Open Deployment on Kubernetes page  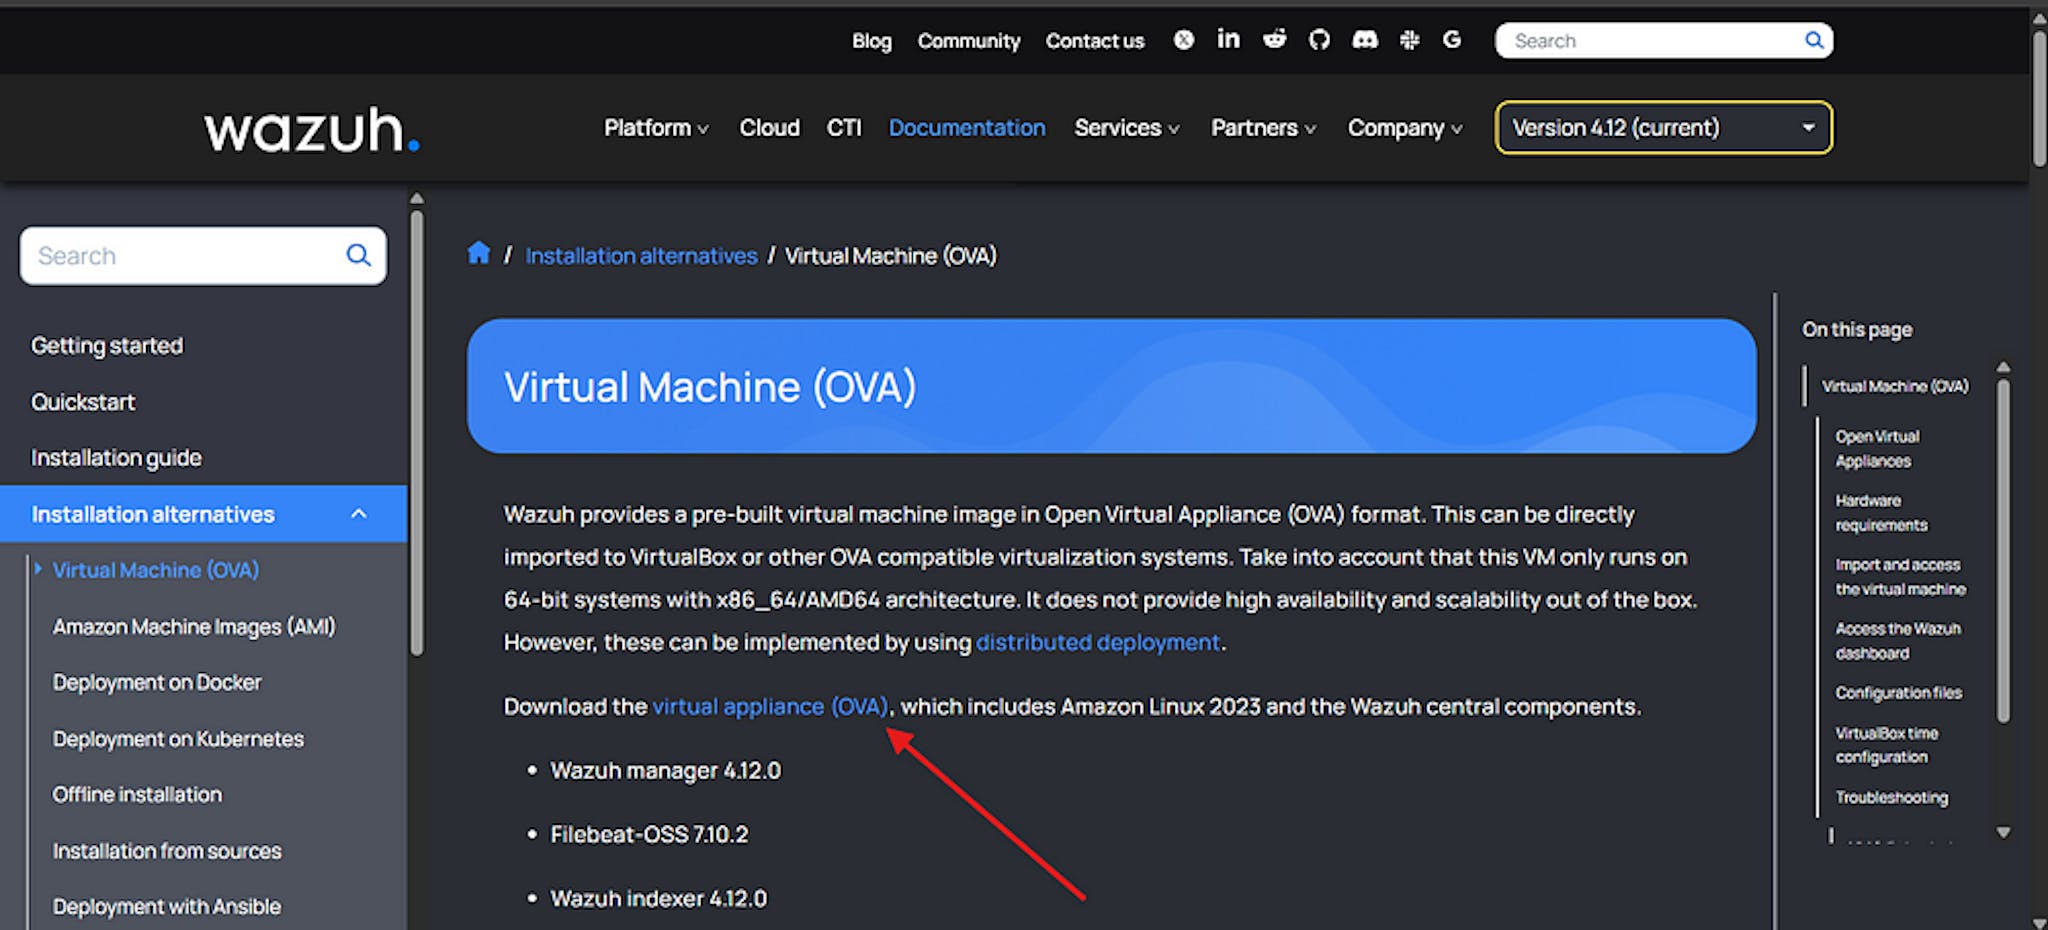pos(178,739)
